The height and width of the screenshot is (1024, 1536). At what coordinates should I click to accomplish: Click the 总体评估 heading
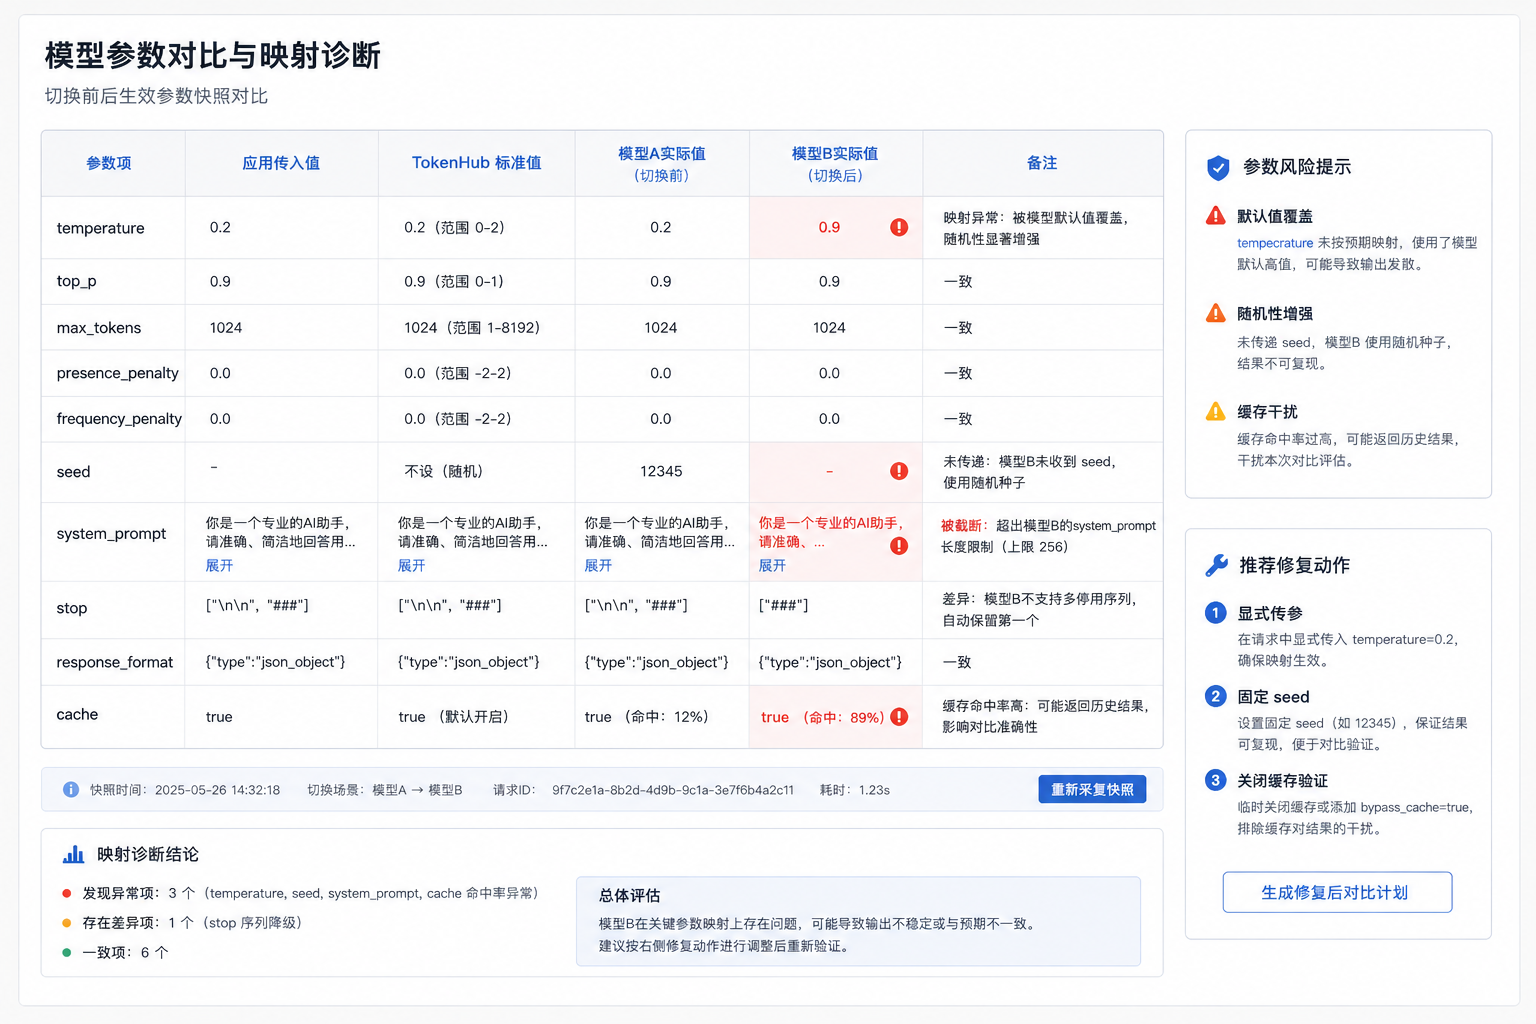629,895
